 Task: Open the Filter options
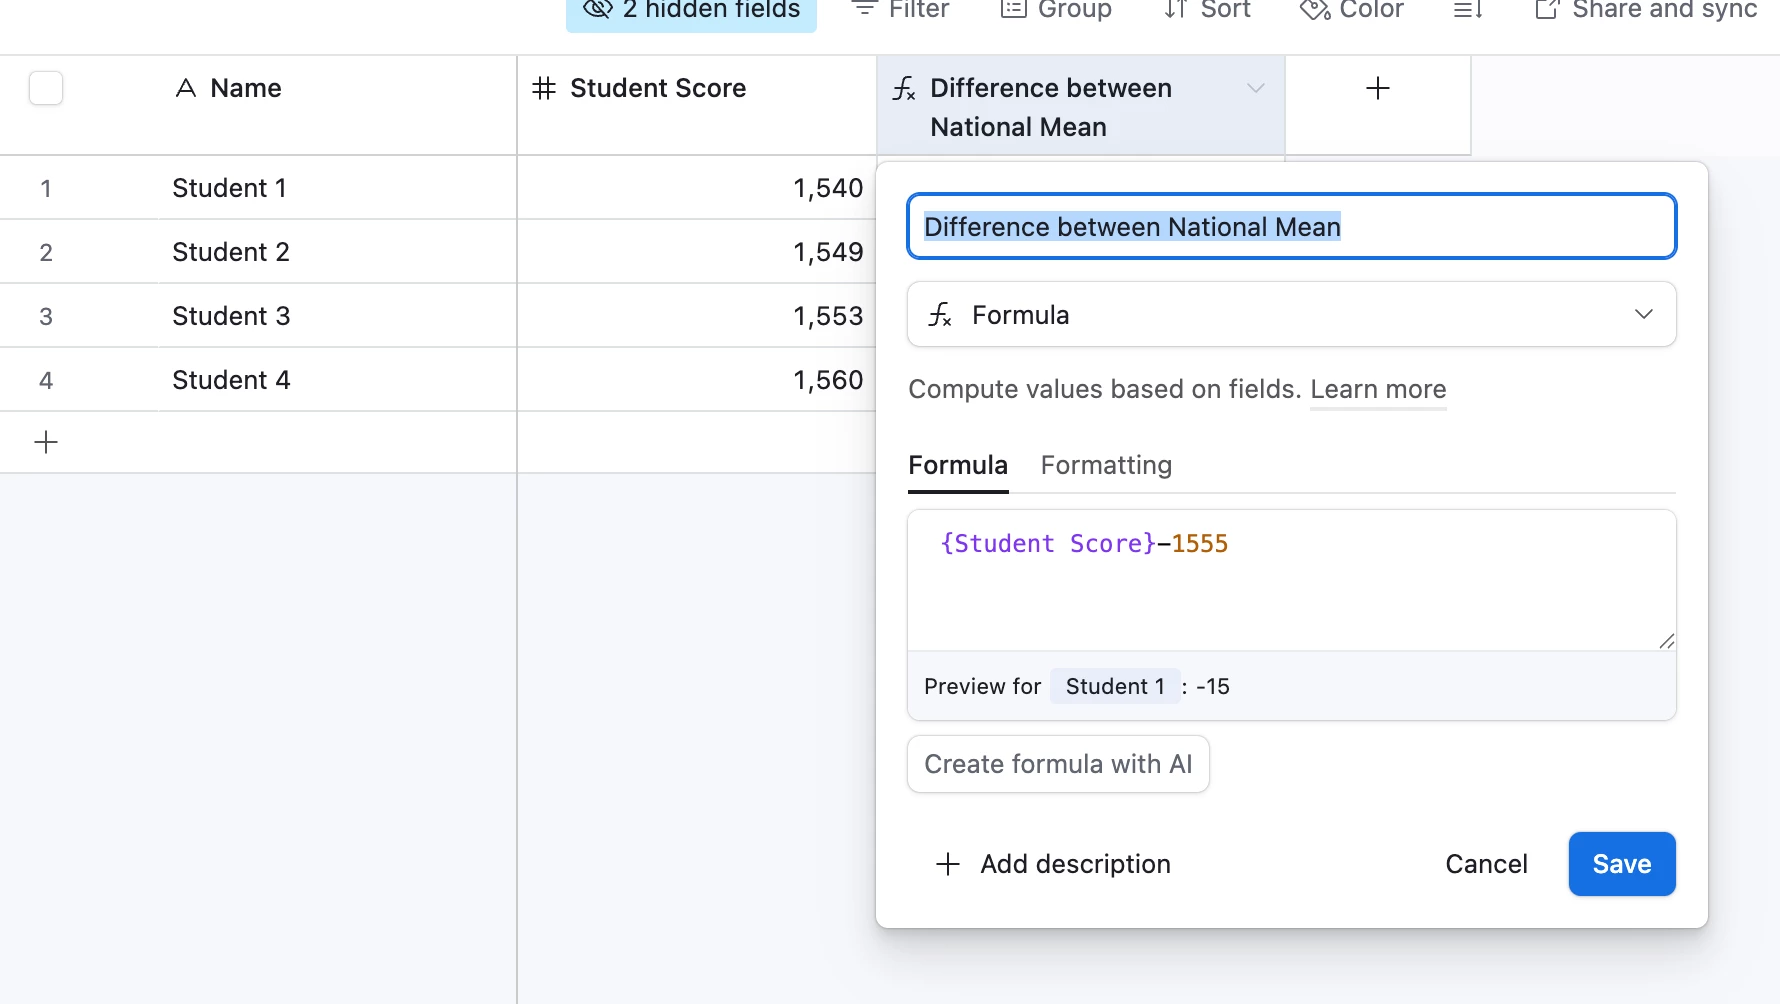coord(900,10)
